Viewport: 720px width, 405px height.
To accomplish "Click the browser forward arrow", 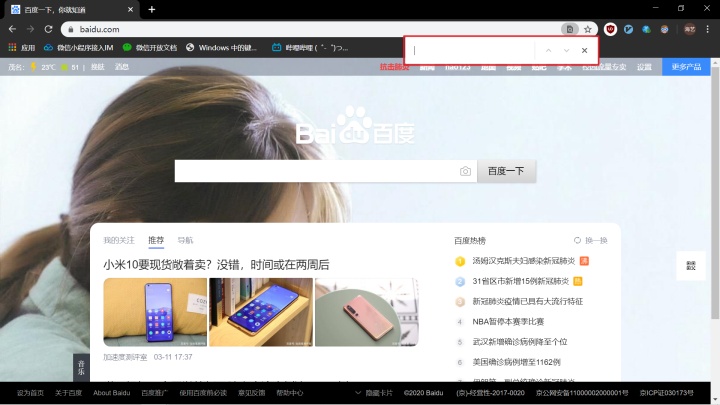I will (x=30, y=29).
